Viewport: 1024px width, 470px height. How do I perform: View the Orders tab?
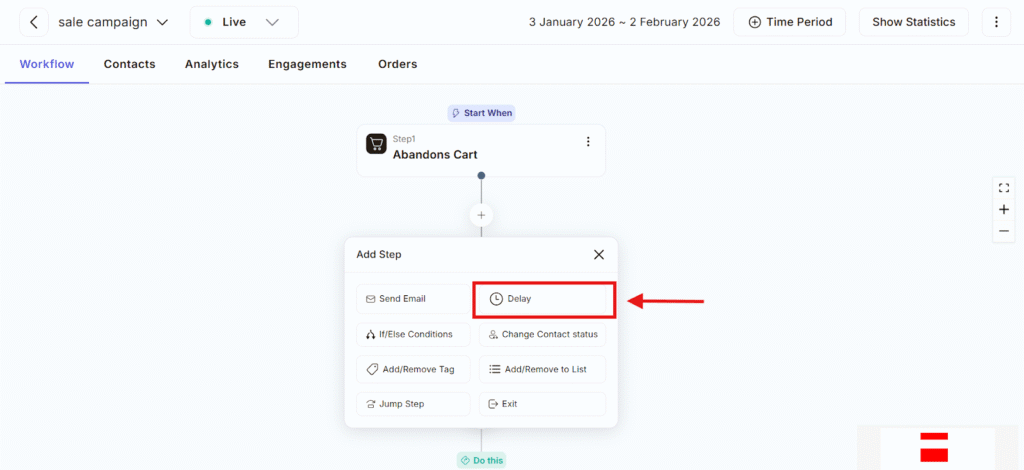tap(397, 64)
